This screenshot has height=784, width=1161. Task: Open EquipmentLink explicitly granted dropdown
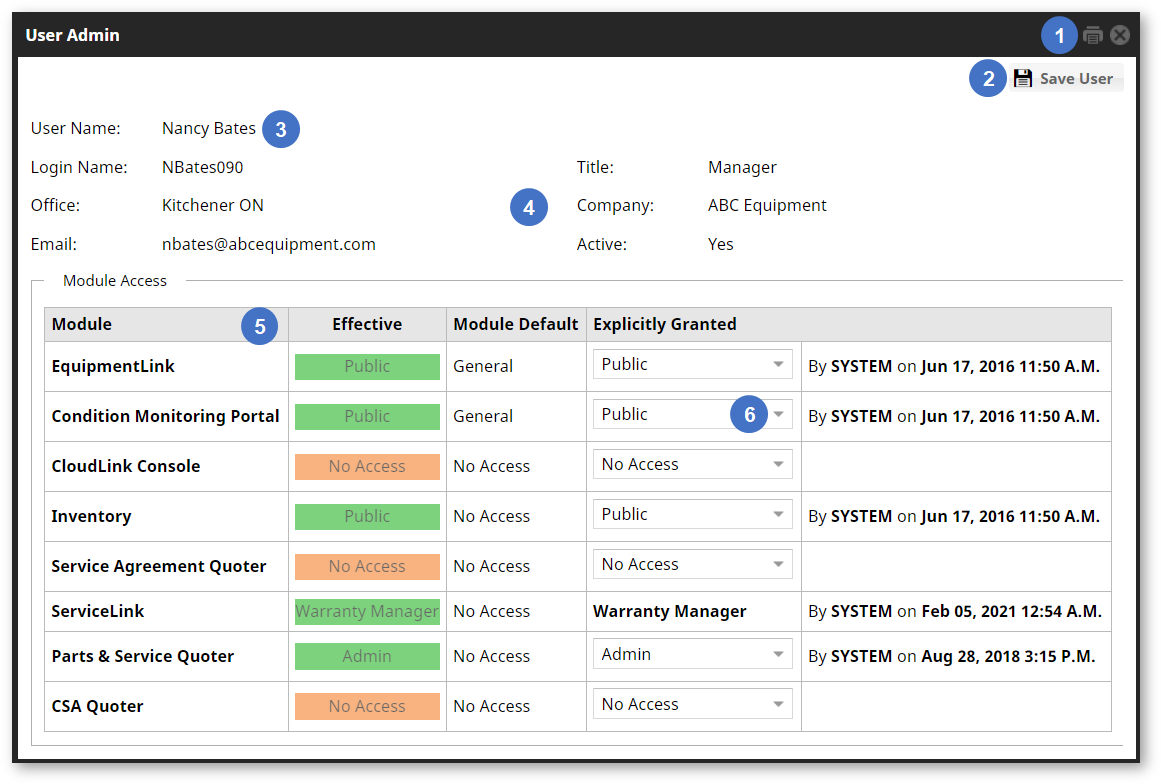[x=692, y=364]
